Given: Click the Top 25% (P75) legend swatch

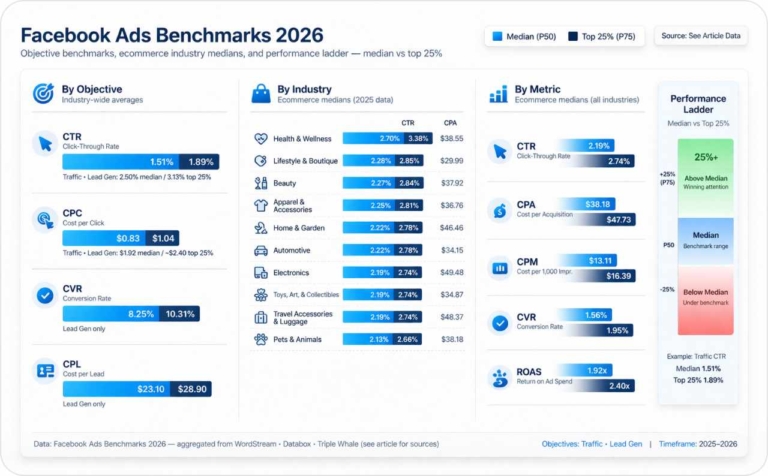Looking at the screenshot, I should (x=573, y=36).
